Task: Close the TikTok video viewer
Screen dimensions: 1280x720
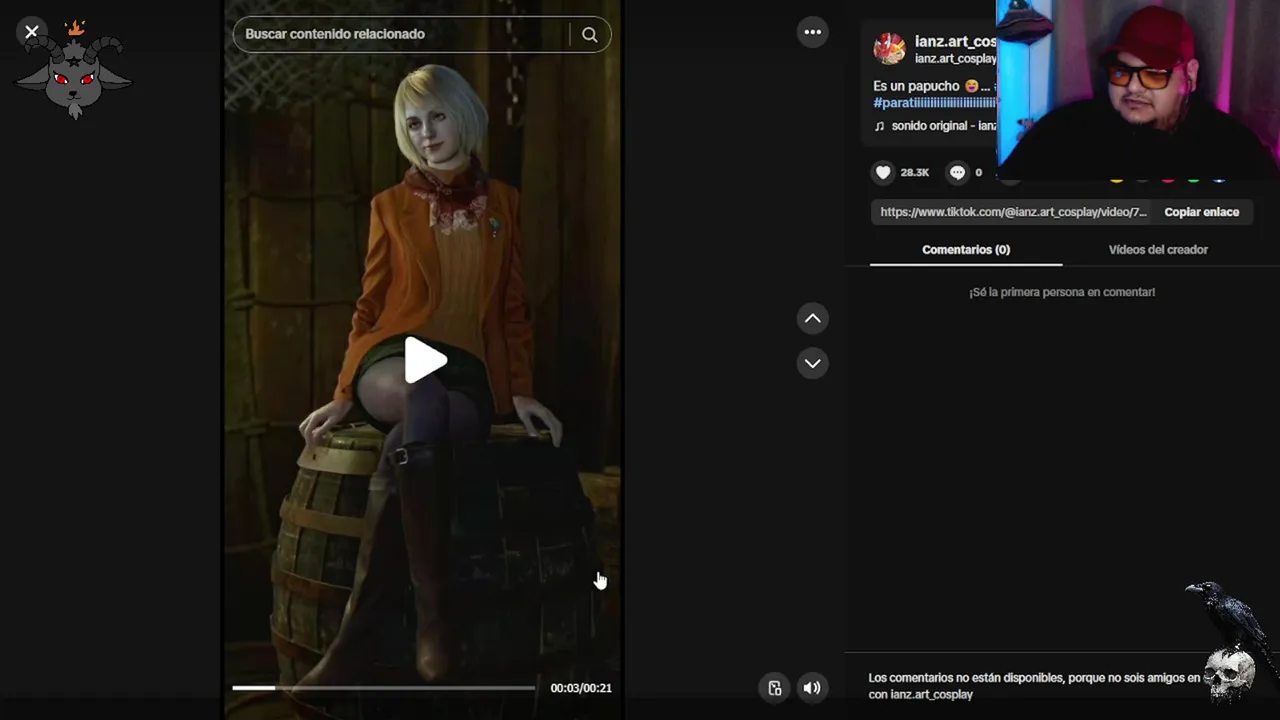Action: pyautogui.click(x=31, y=32)
